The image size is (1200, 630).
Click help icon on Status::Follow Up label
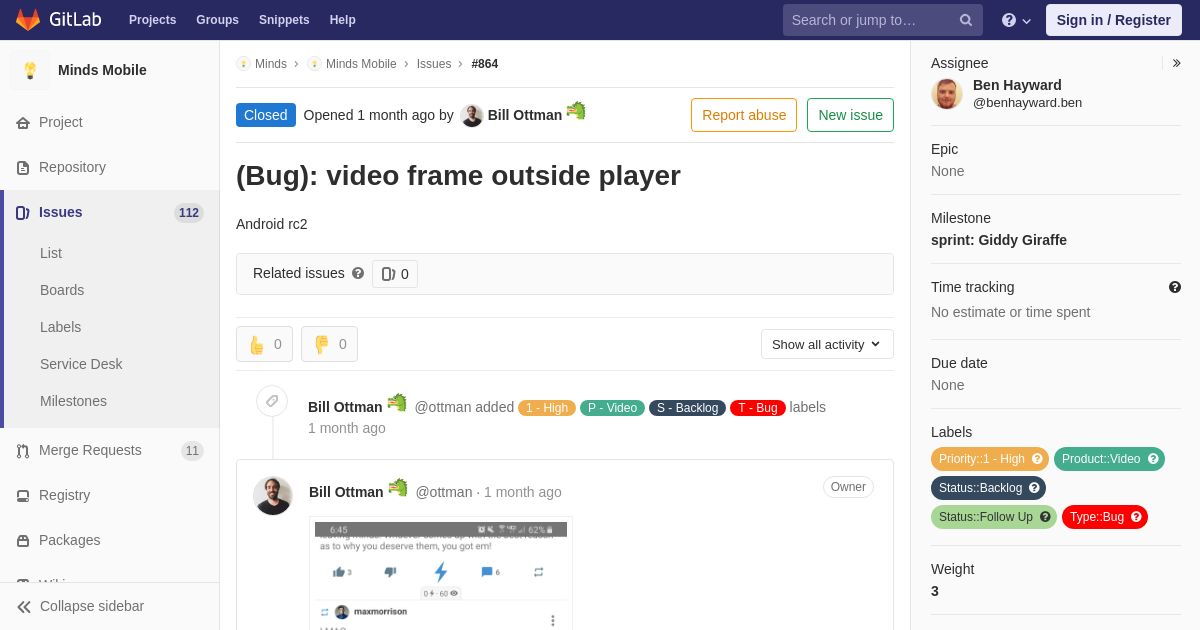[x=1045, y=517]
